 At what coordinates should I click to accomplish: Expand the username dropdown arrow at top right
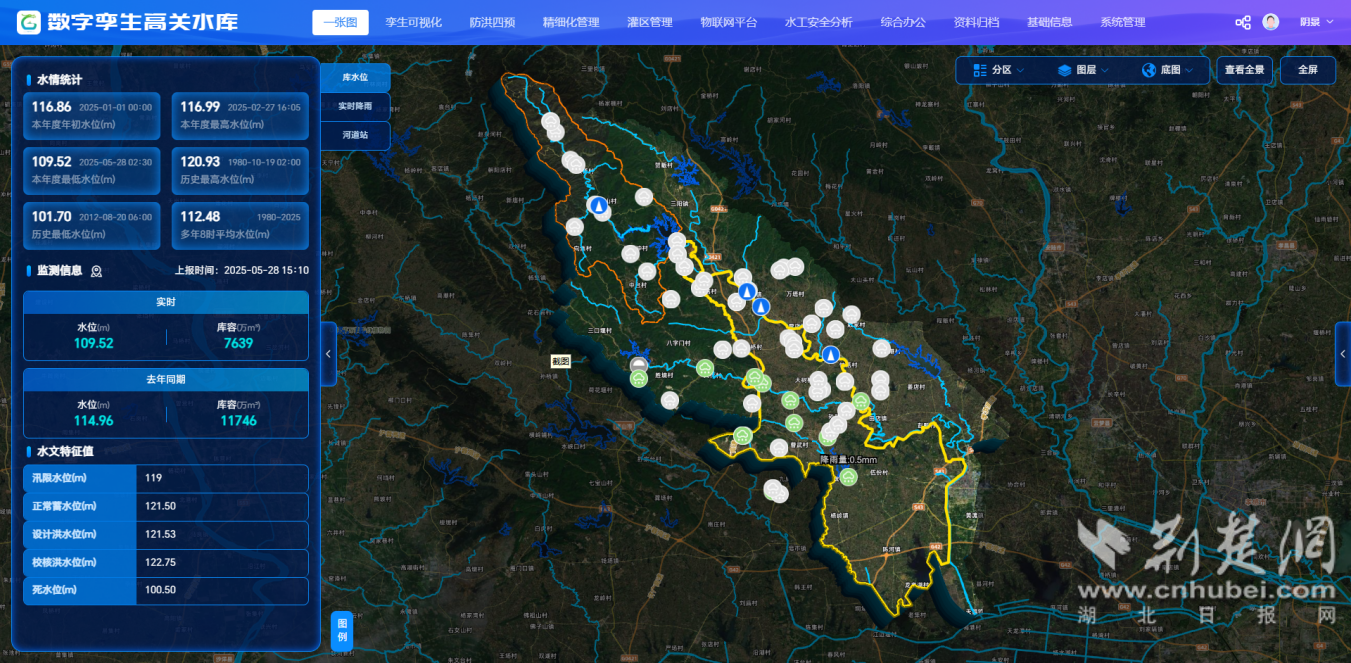pyautogui.click(x=1330, y=22)
